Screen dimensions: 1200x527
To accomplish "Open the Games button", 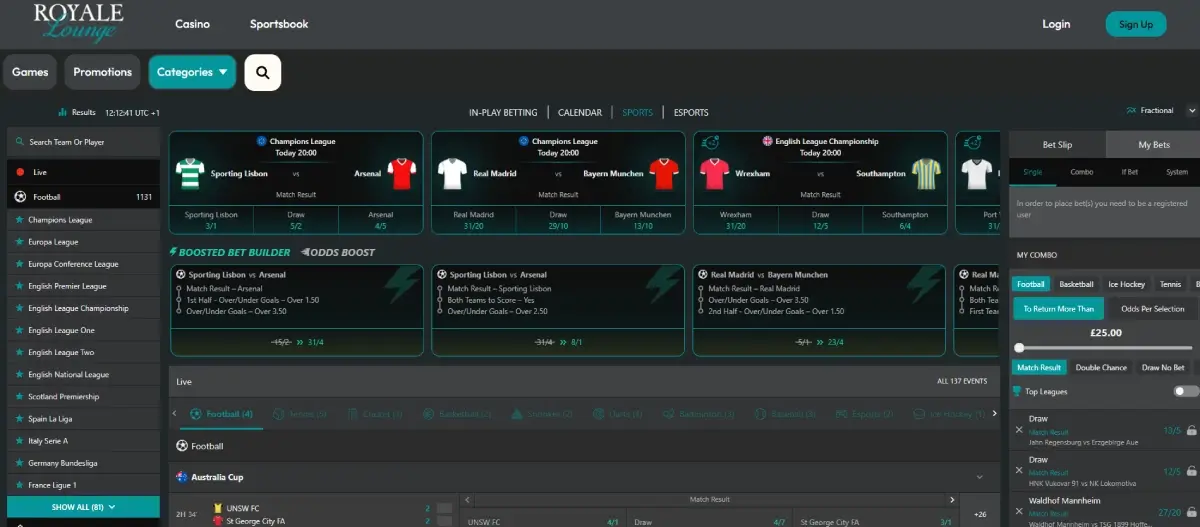I will 30,72.
